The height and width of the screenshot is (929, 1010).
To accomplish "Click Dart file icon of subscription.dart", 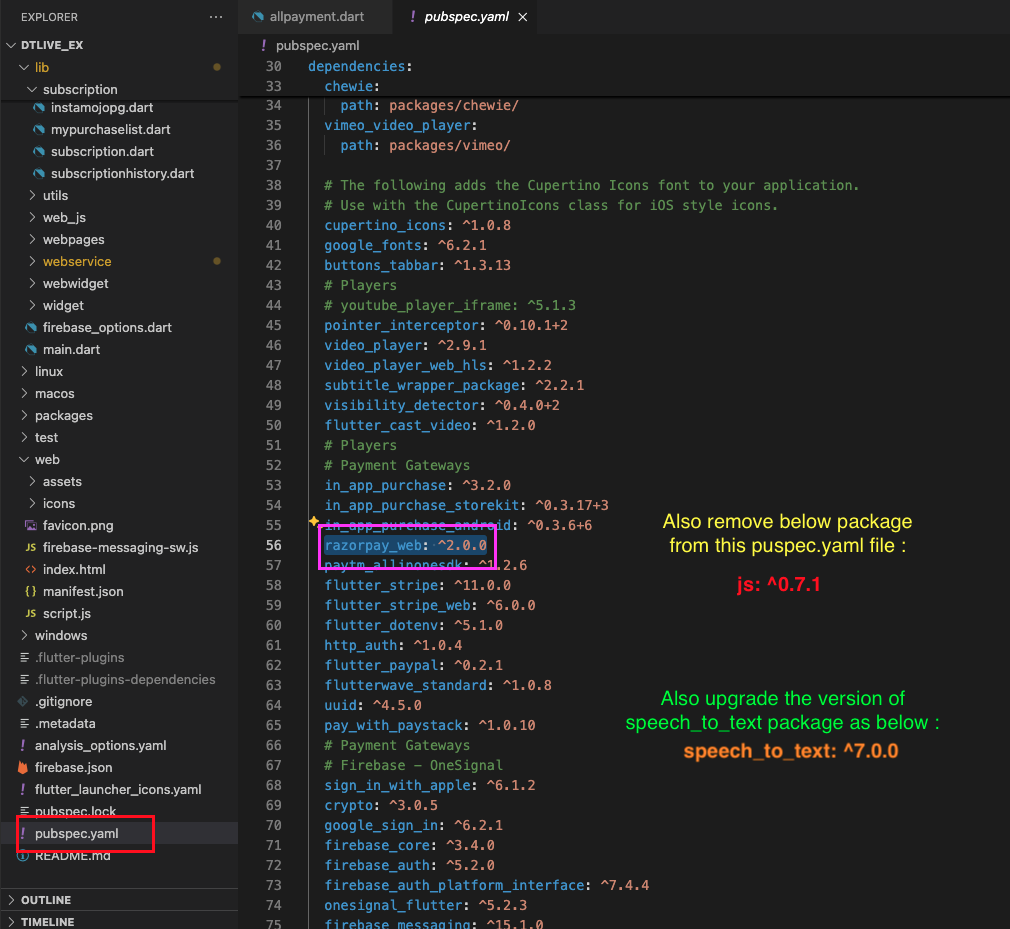I will click(x=39, y=151).
